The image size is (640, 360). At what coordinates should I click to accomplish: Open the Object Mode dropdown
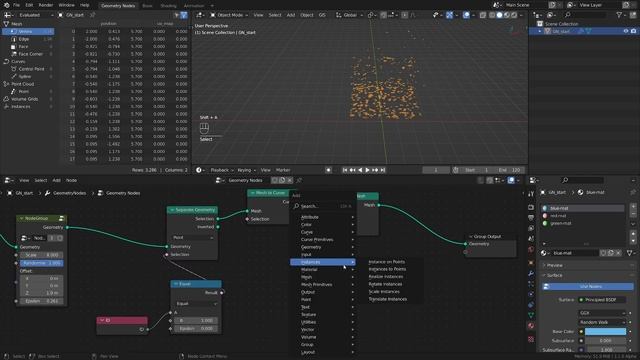pyautogui.click(x=229, y=15)
